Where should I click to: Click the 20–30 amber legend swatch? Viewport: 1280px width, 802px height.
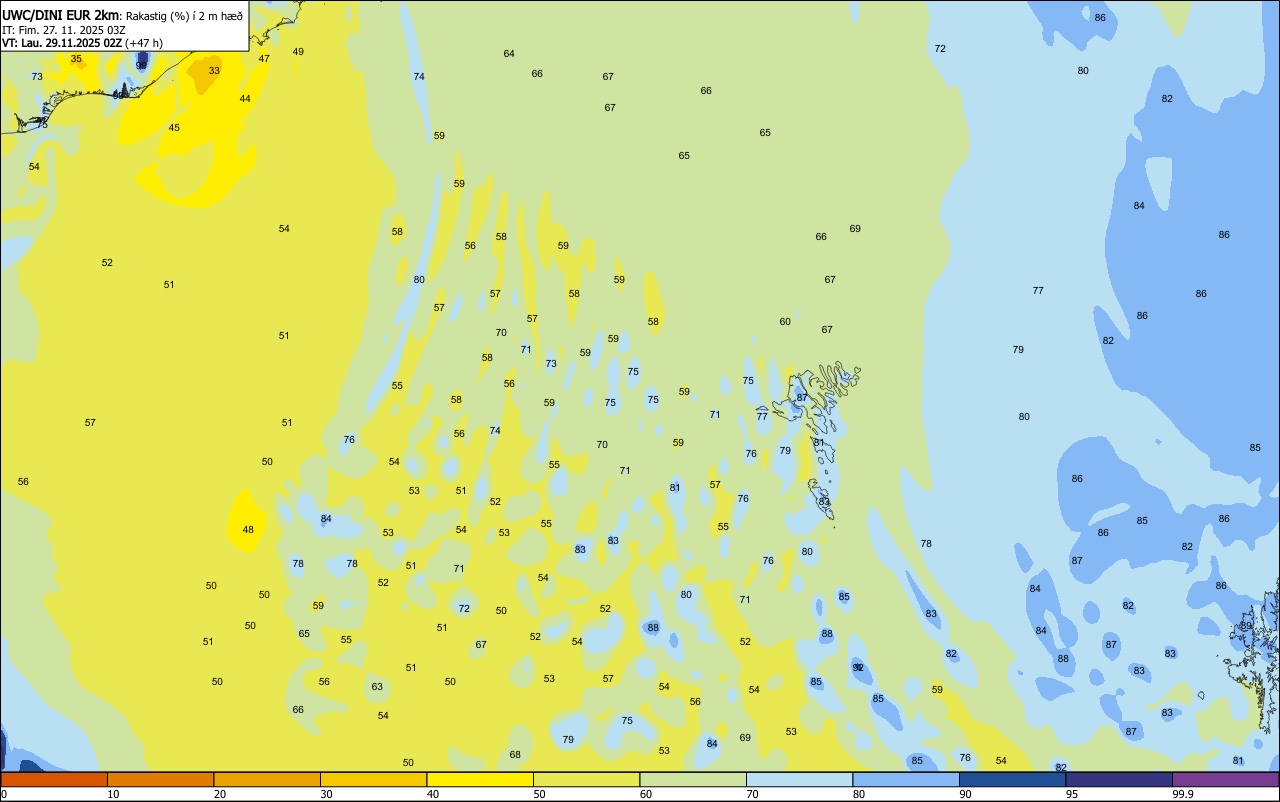pos(267,779)
